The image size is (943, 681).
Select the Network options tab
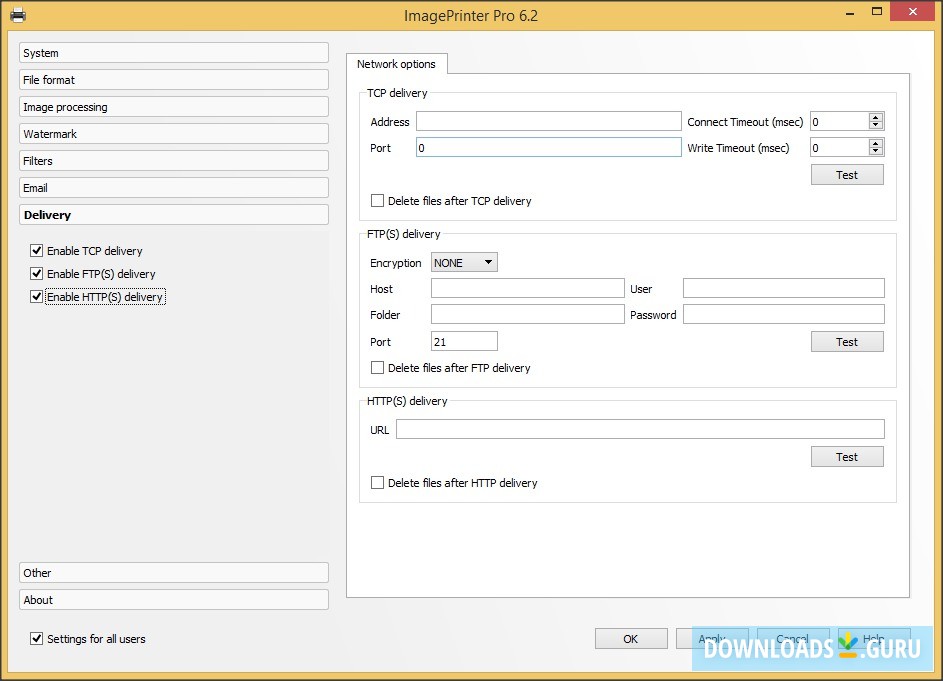tap(397, 64)
